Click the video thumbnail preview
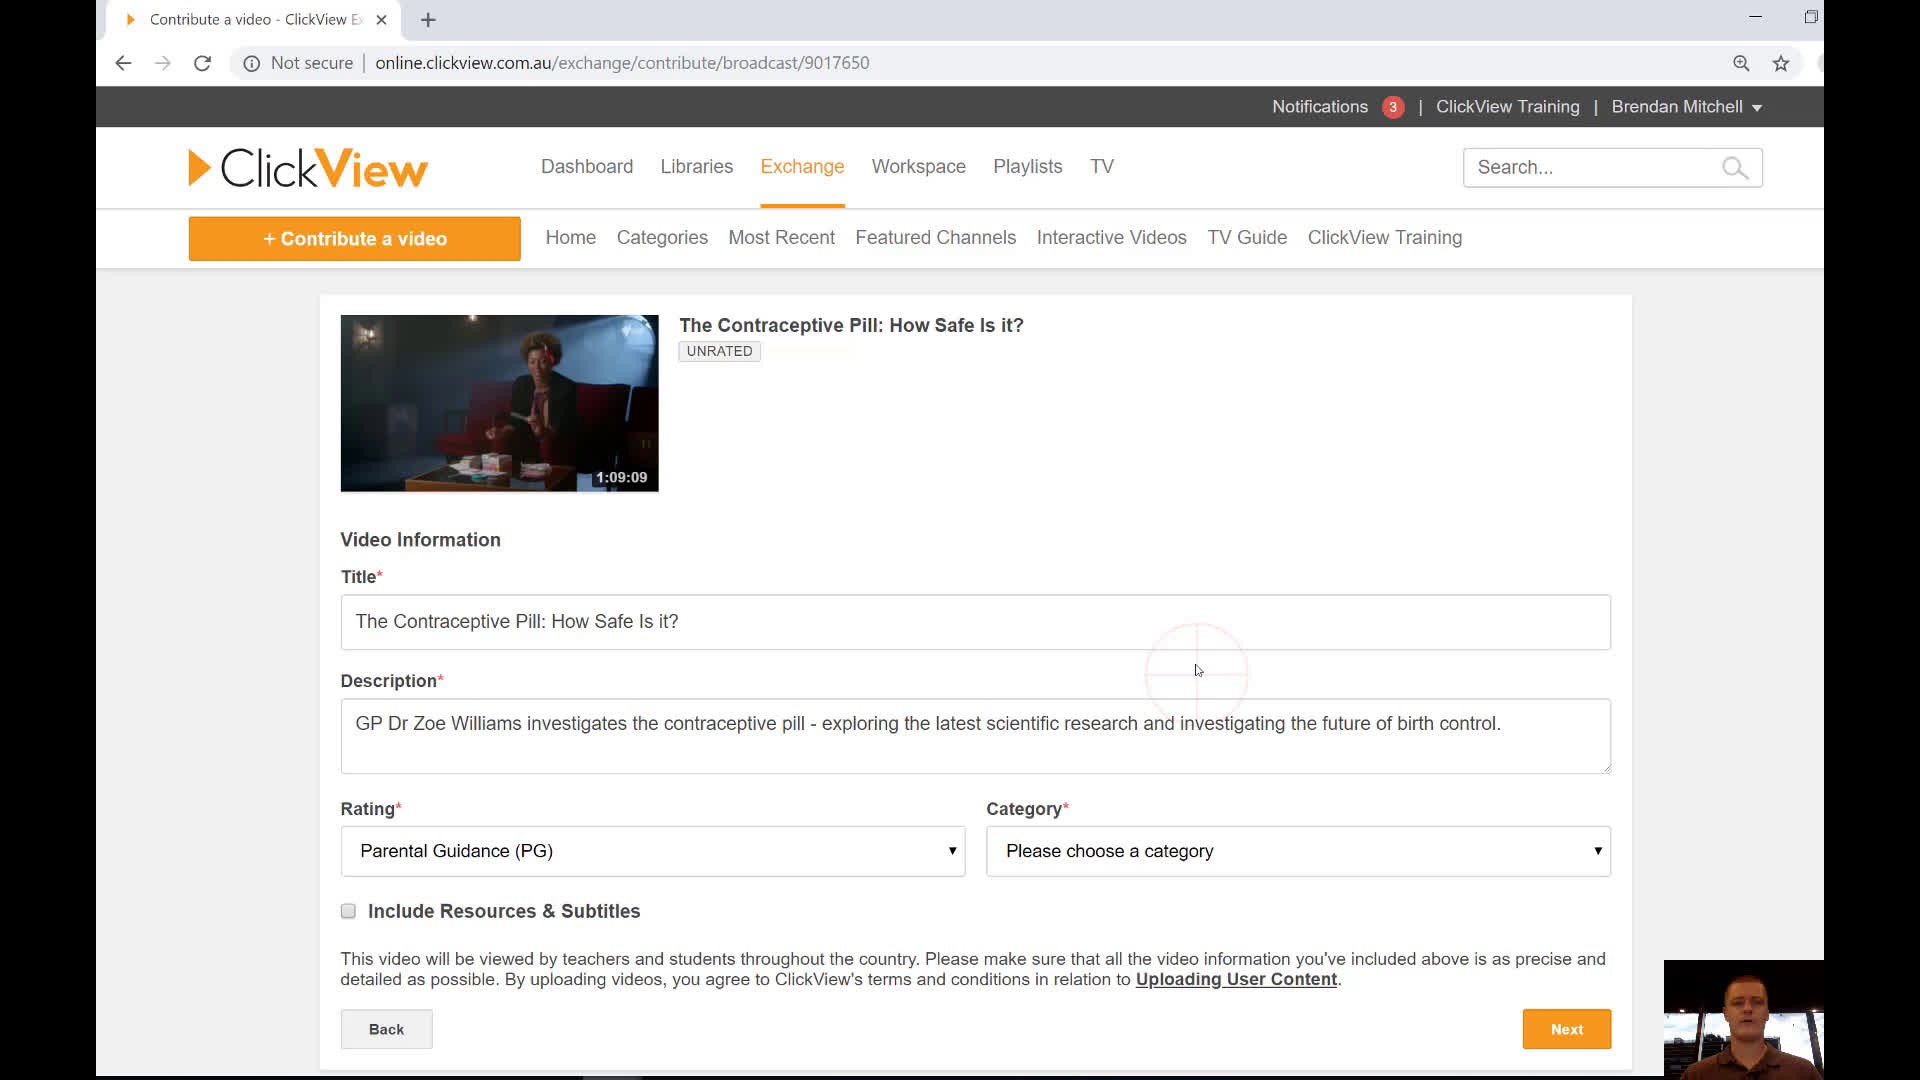The image size is (1920, 1080). click(500, 403)
